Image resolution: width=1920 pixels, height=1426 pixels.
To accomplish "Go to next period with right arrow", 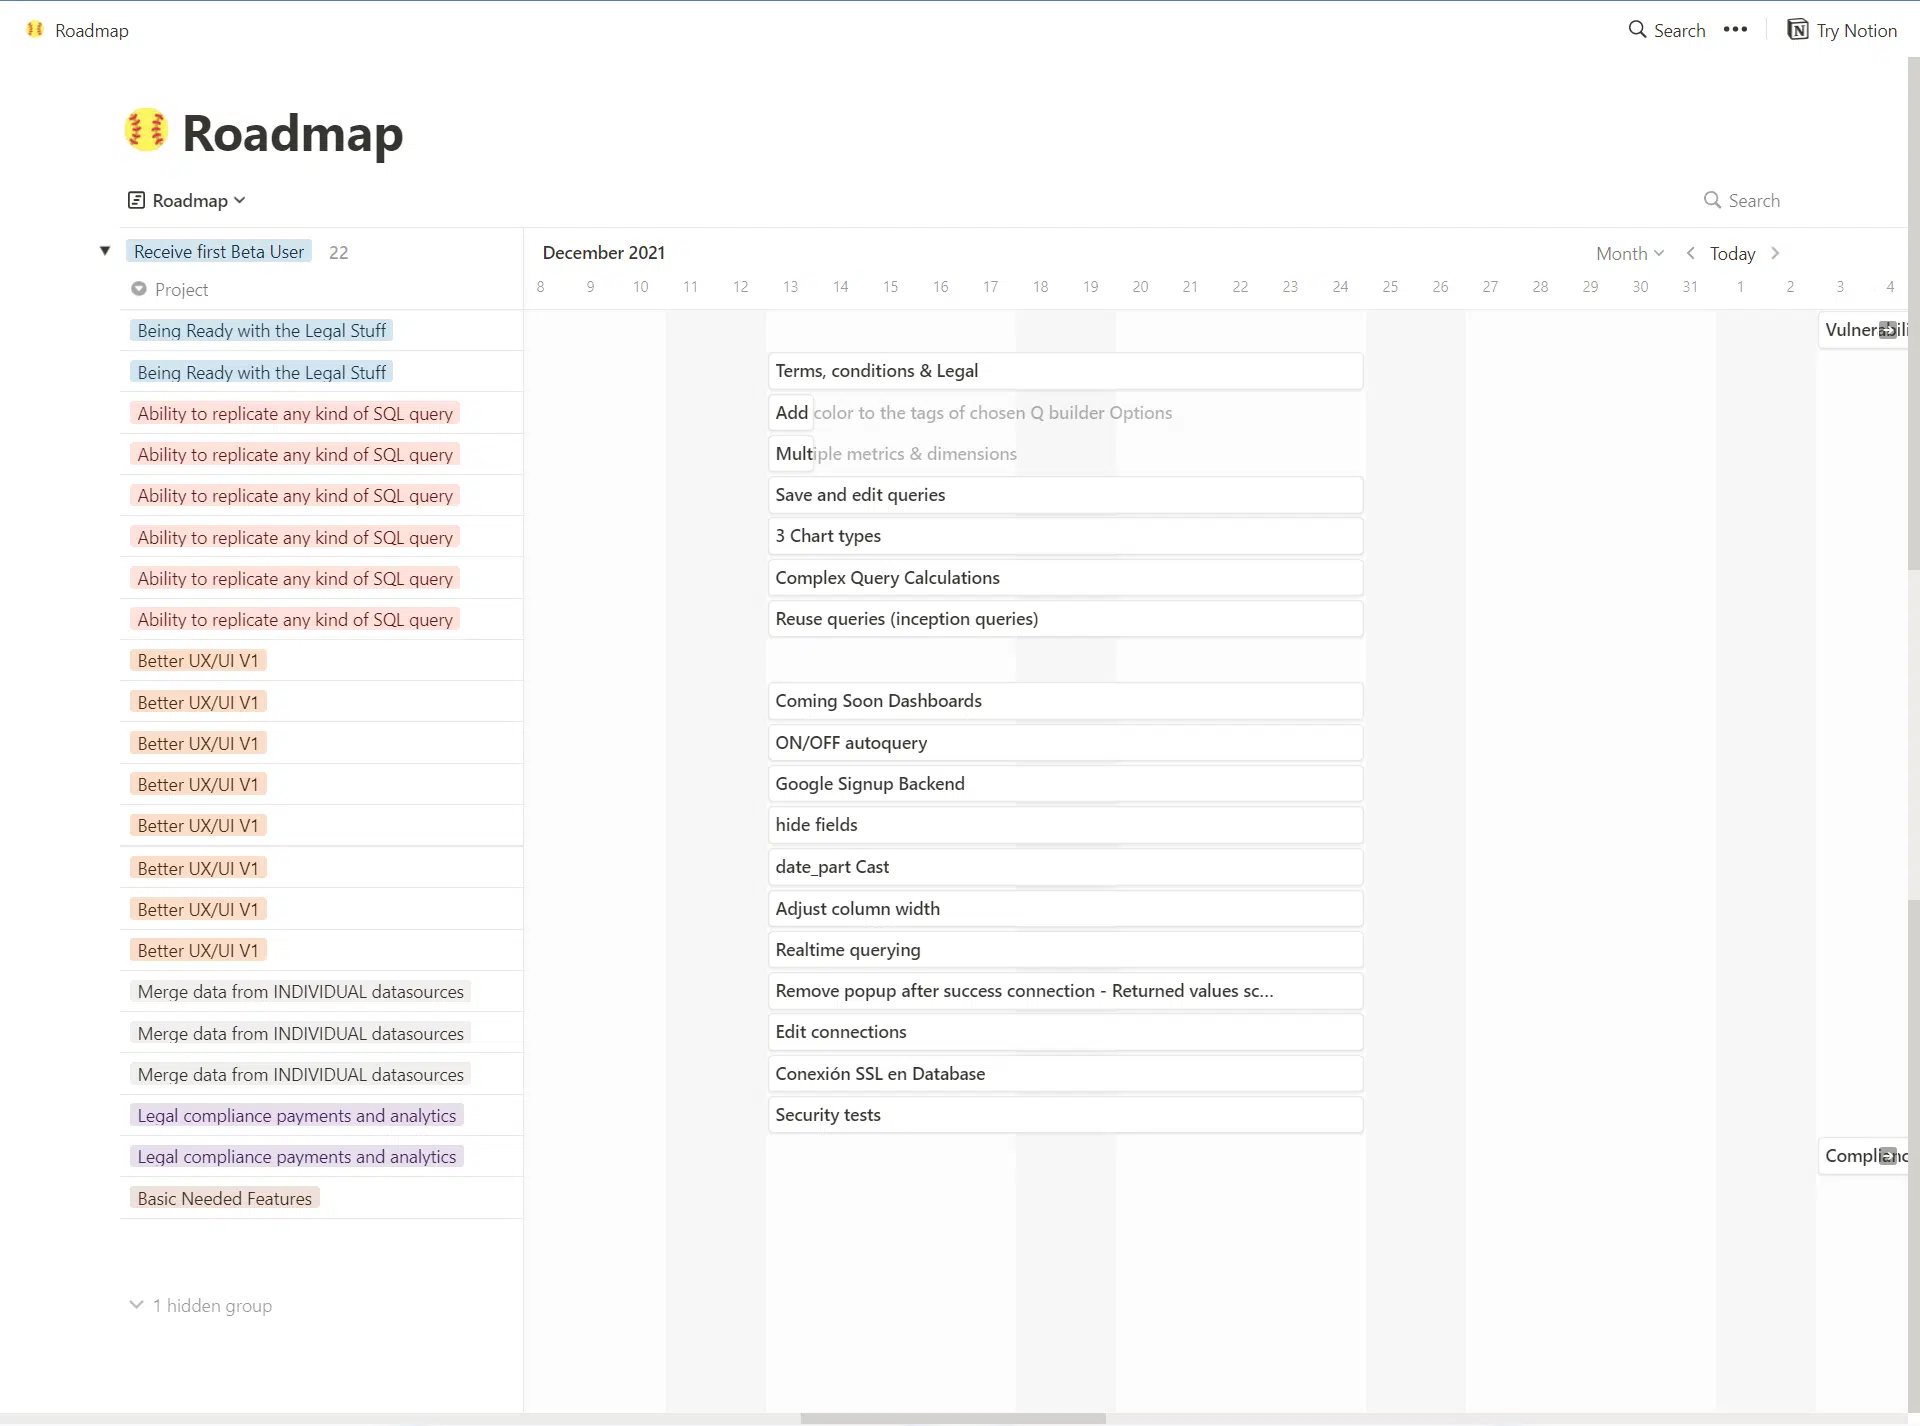I will click(x=1775, y=253).
